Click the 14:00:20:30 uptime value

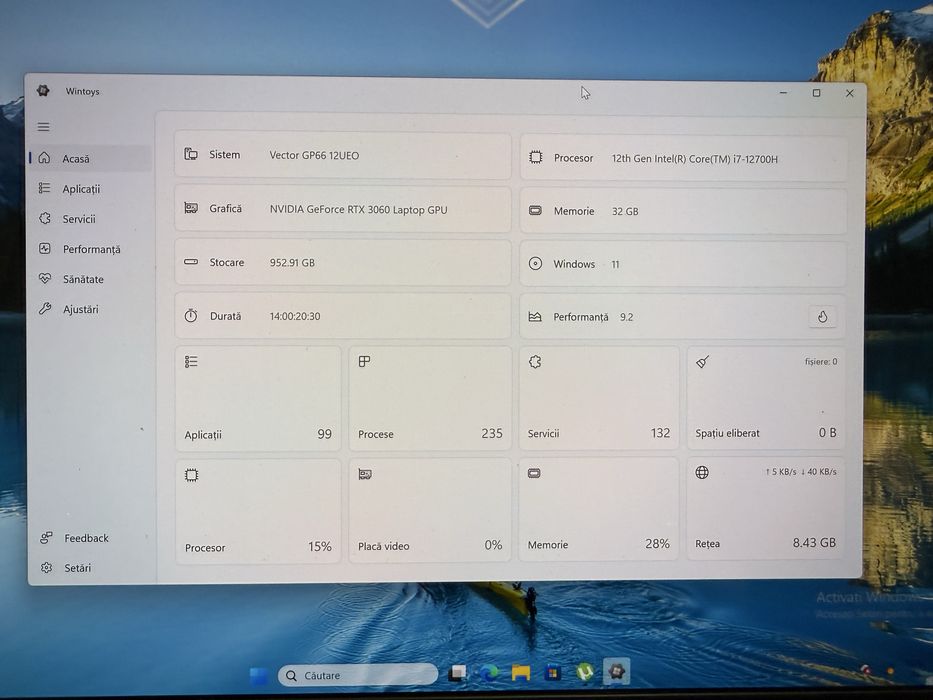(295, 316)
